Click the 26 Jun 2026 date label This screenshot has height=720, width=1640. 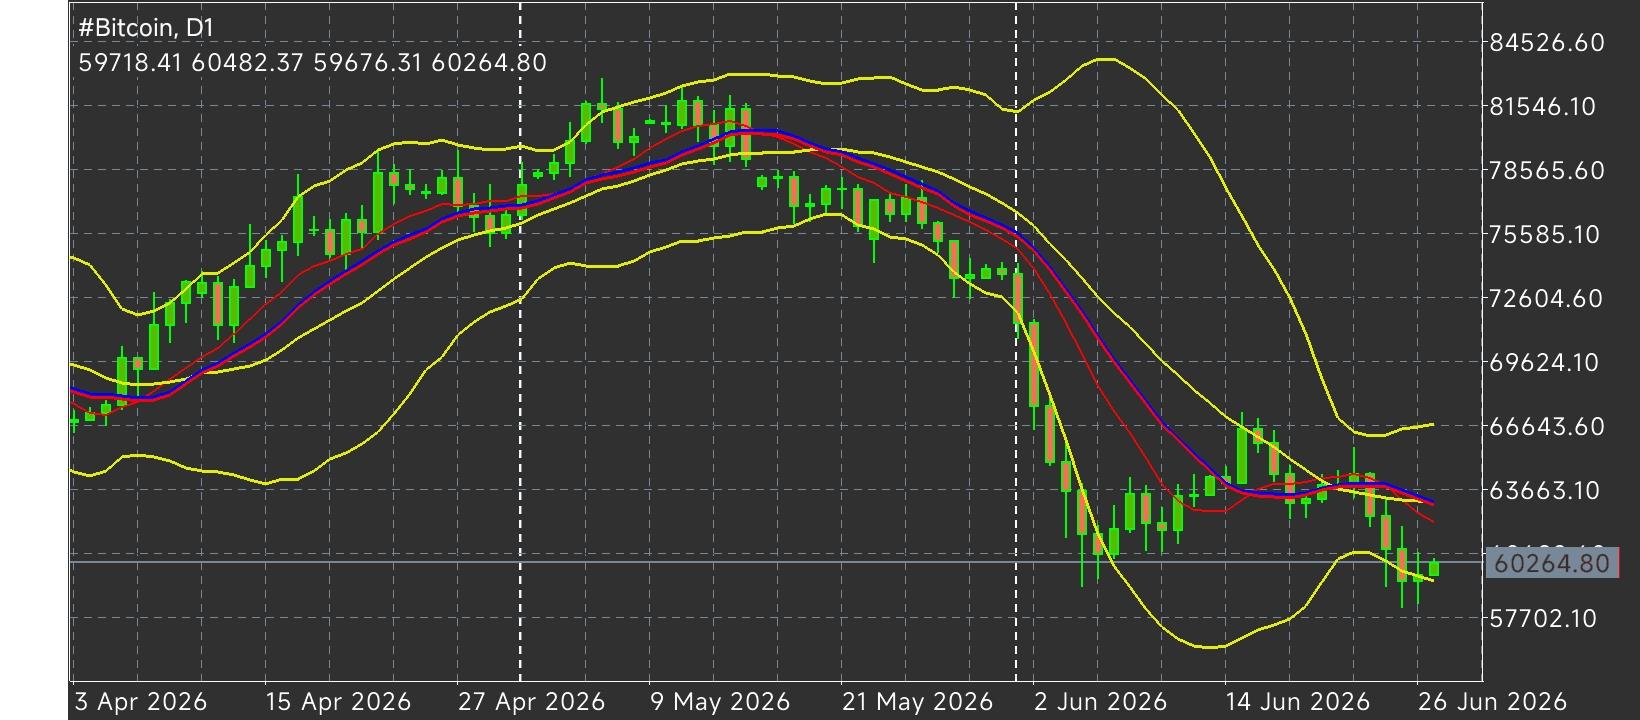click(1492, 702)
